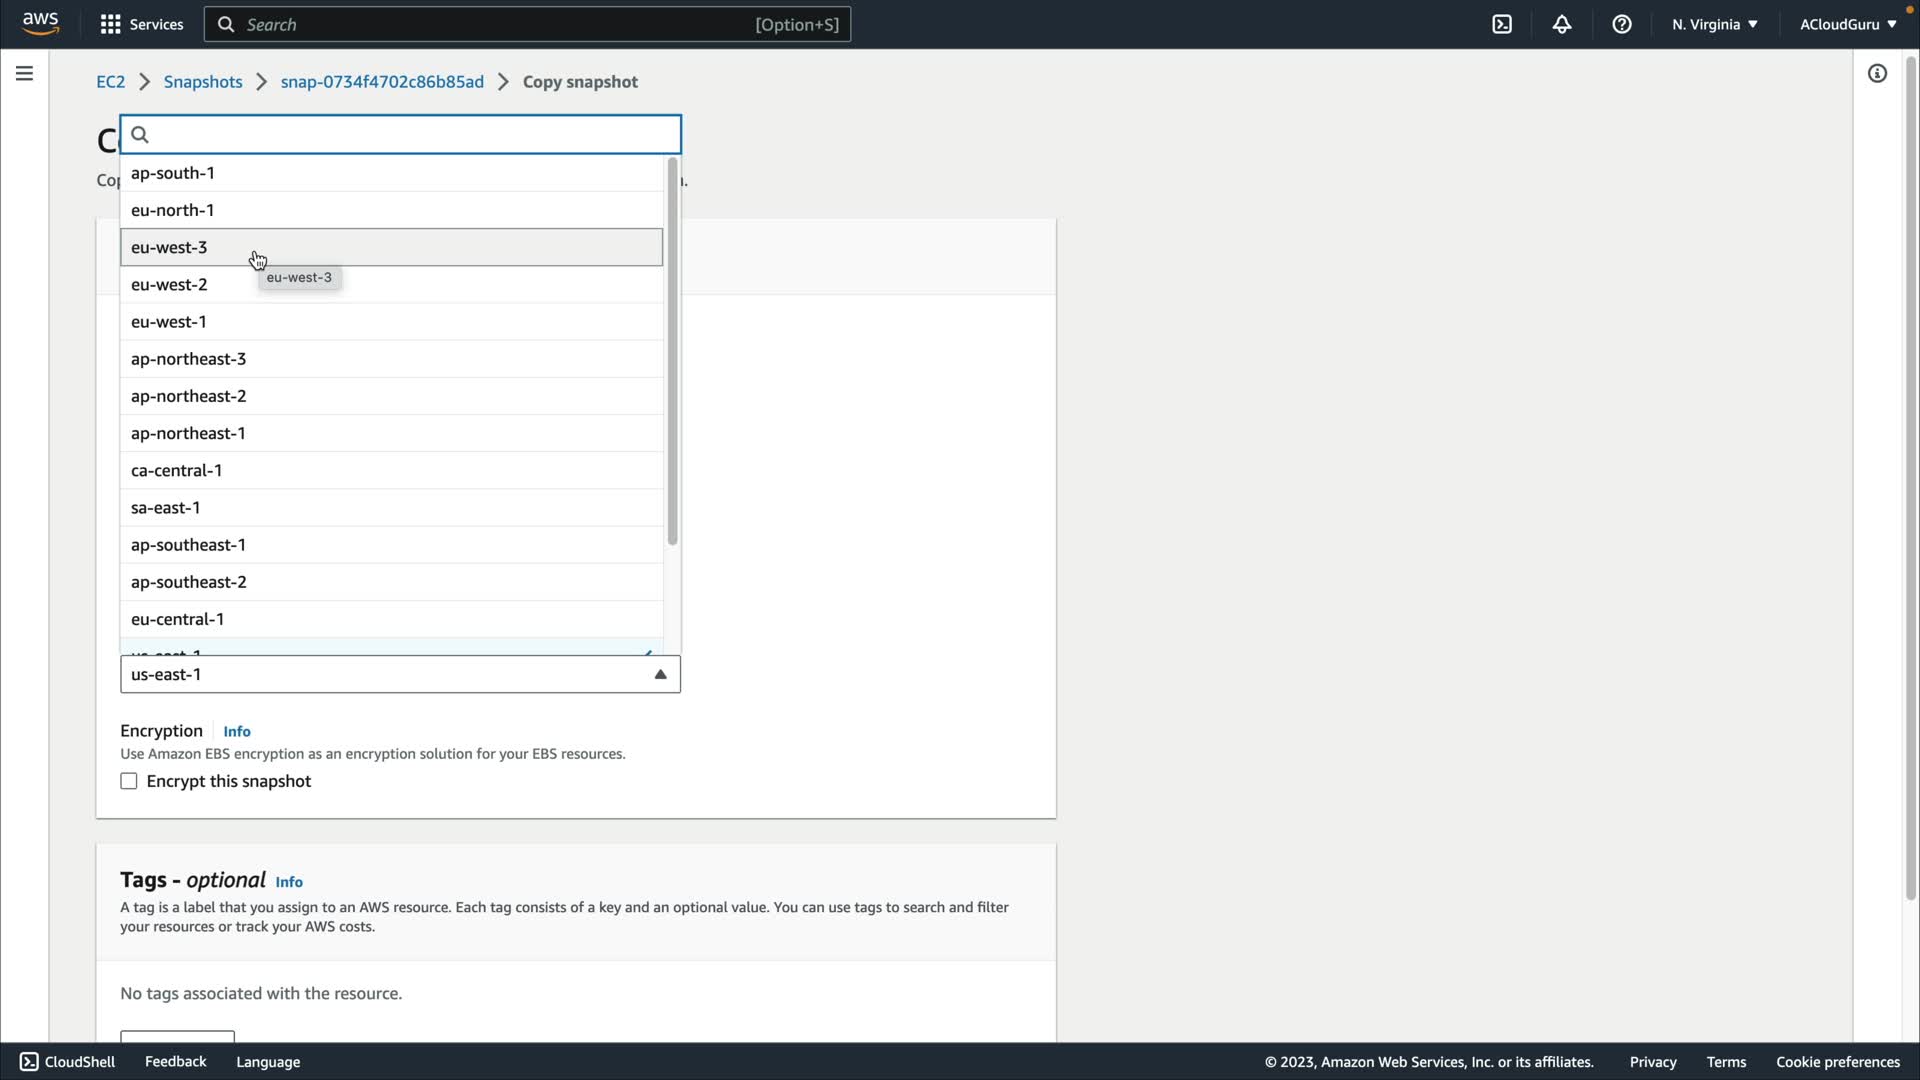Expand the left hamburger navigation menu
The width and height of the screenshot is (1920, 1080).
pyautogui.click(x=24, y=74)
